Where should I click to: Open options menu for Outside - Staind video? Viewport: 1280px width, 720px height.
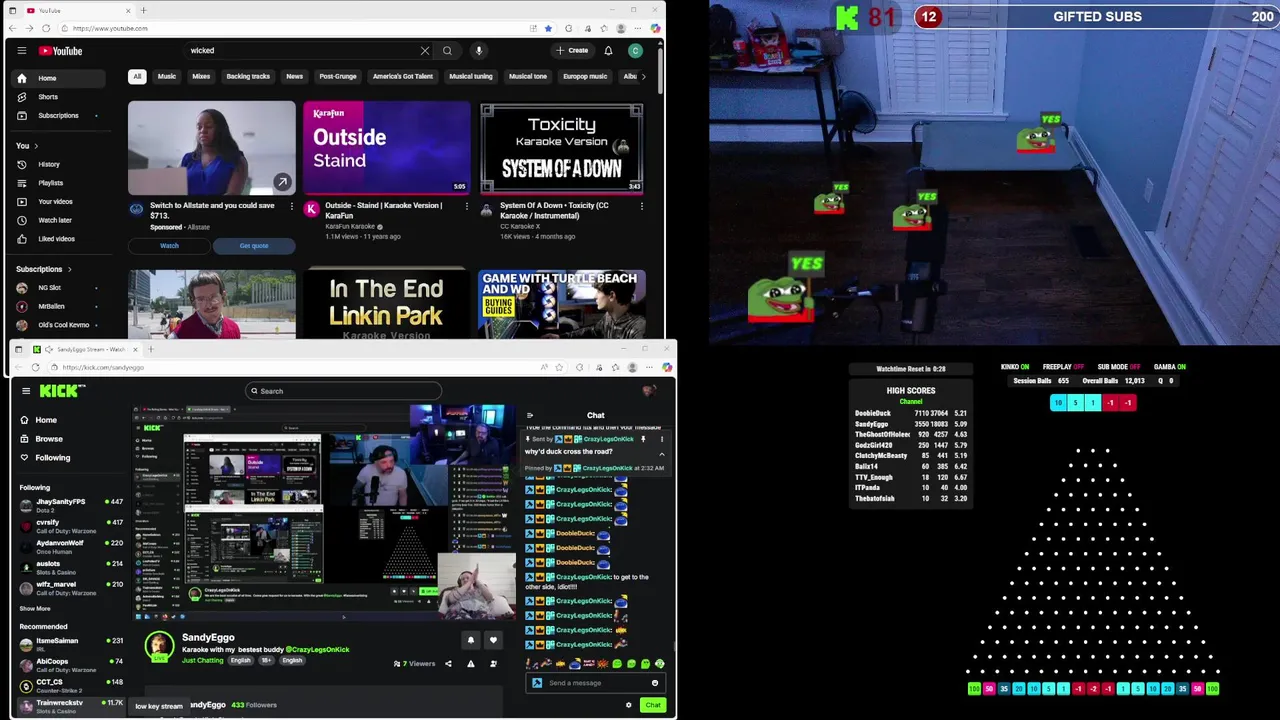[466, 206]
